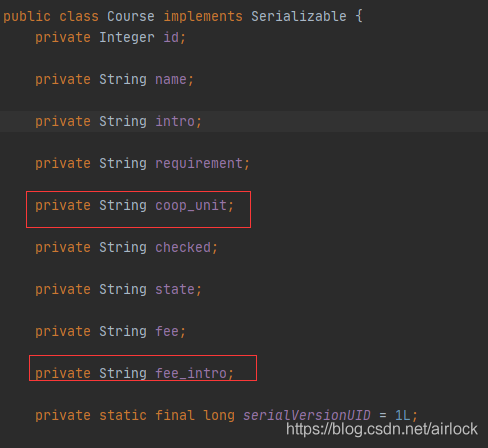Screen dimensions: 488x448
Task: Click the static keyword
Action: (123, 415)
